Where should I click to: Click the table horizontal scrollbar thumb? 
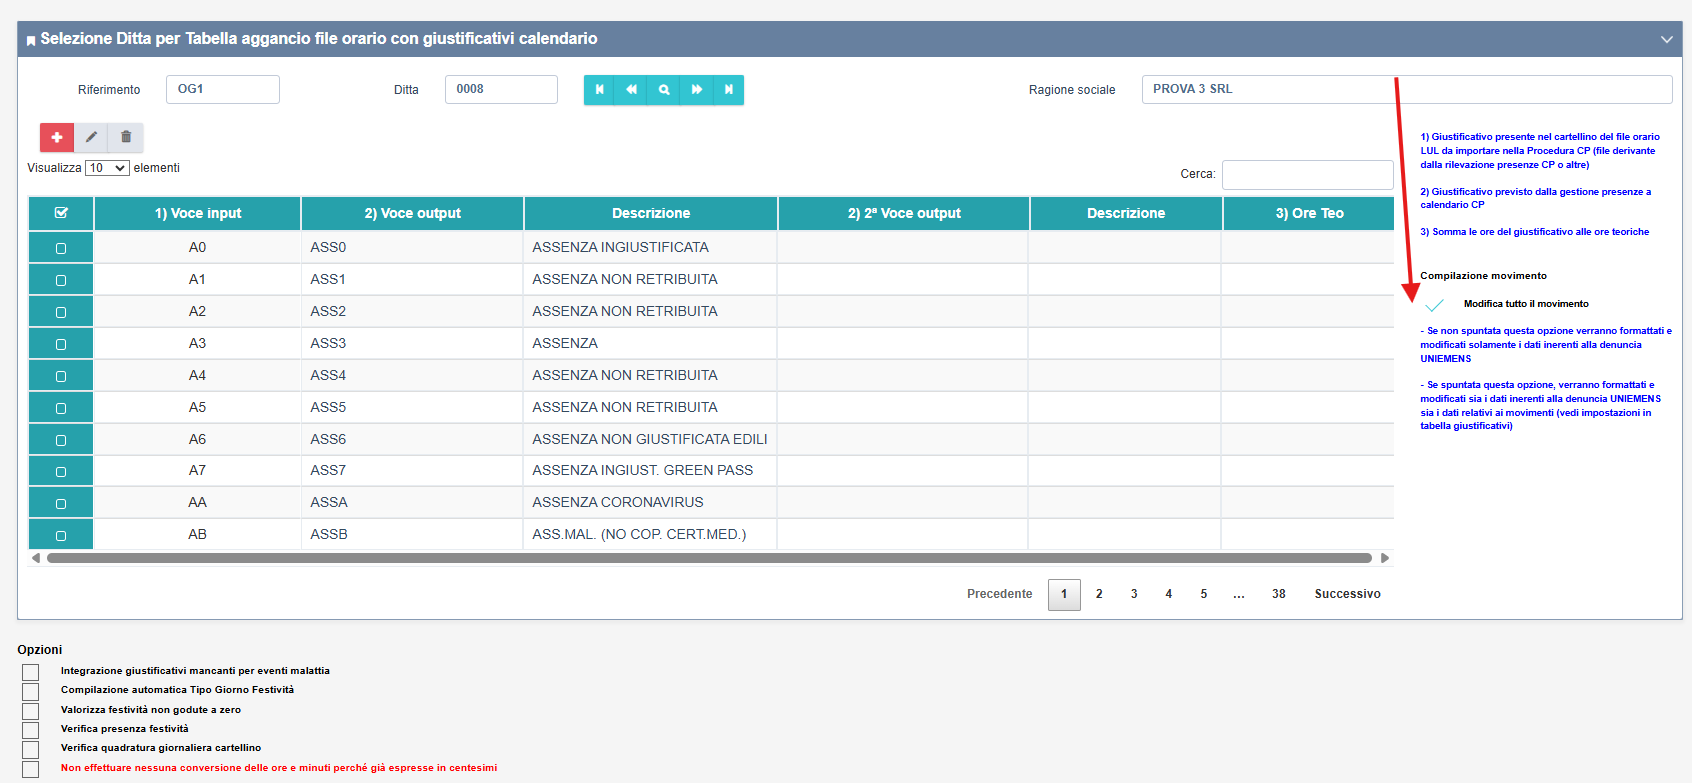tap(709, 558)
